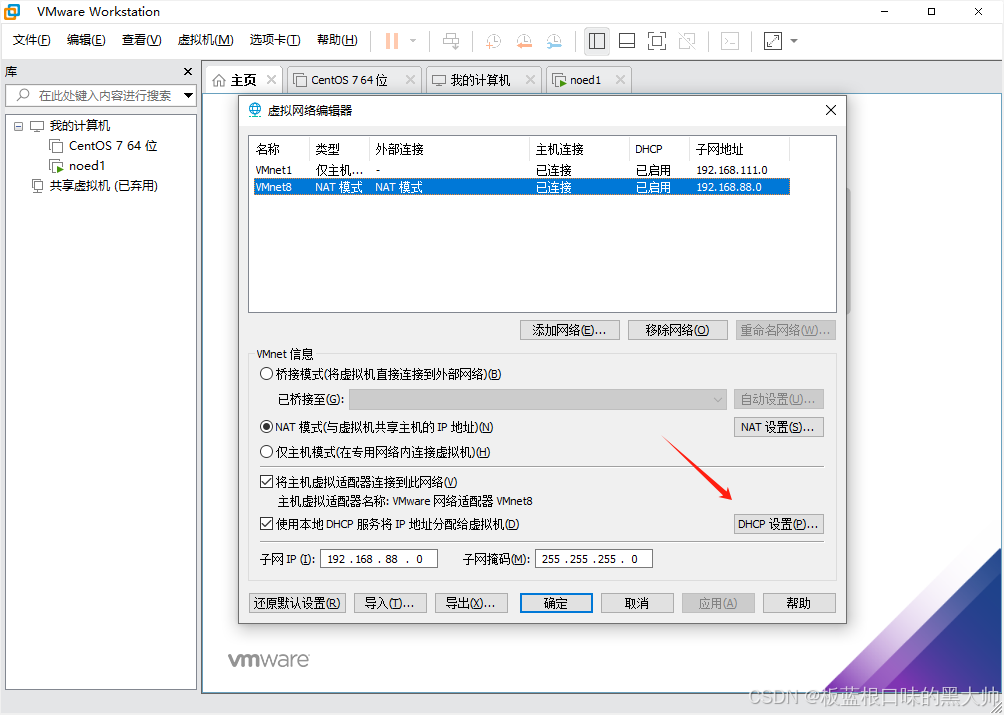Open NAT 设置 button
Viewport: 1004px width, 715px height.
(778, 427)
